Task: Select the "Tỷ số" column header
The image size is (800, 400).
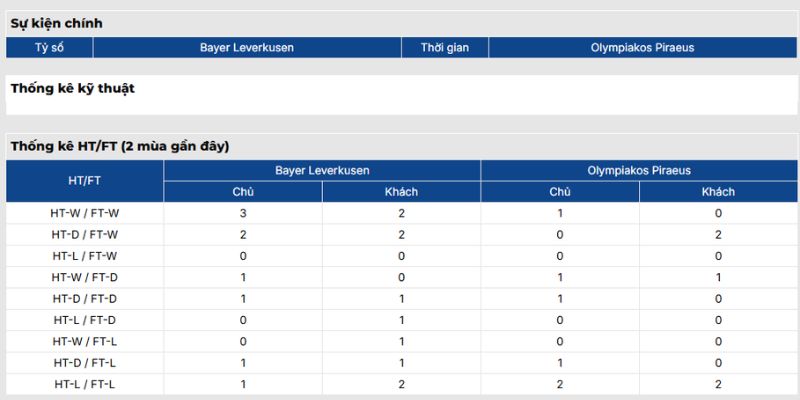Action: (50, 47)
